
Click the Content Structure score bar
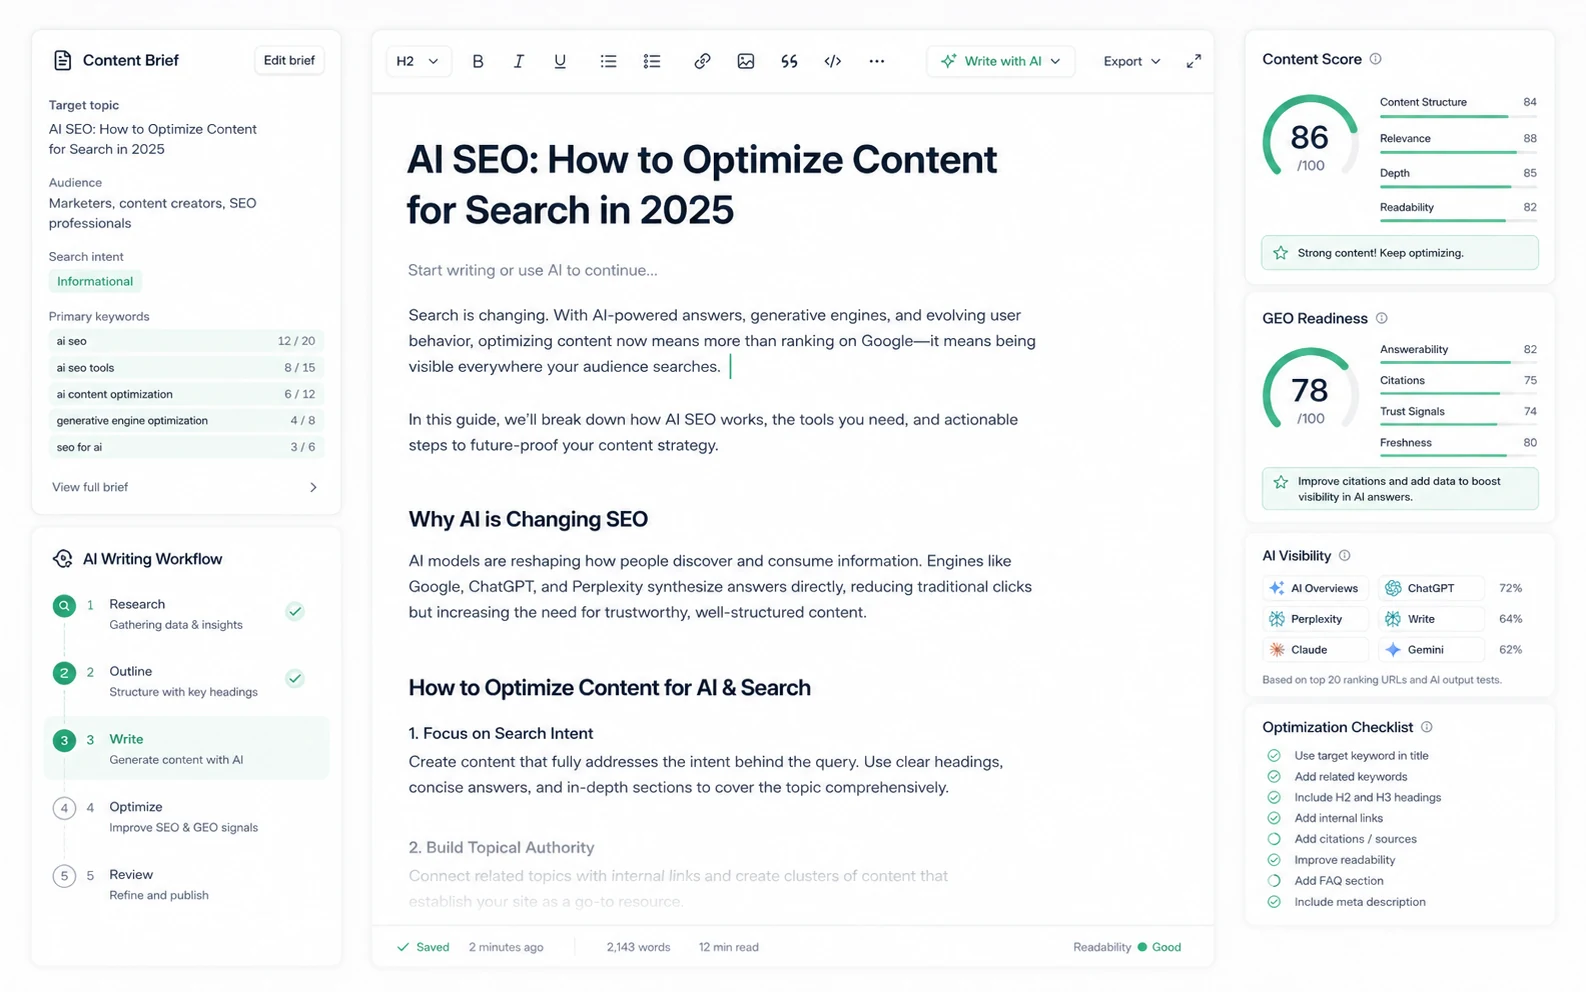(1457, 117)
